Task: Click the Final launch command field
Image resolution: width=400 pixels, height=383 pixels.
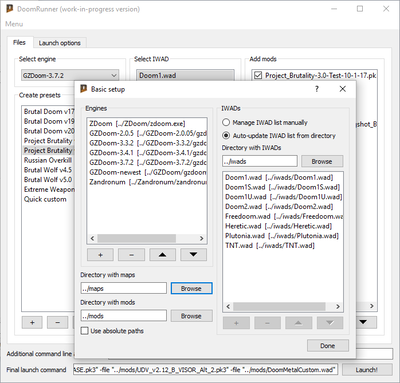Action: (205, 370)
